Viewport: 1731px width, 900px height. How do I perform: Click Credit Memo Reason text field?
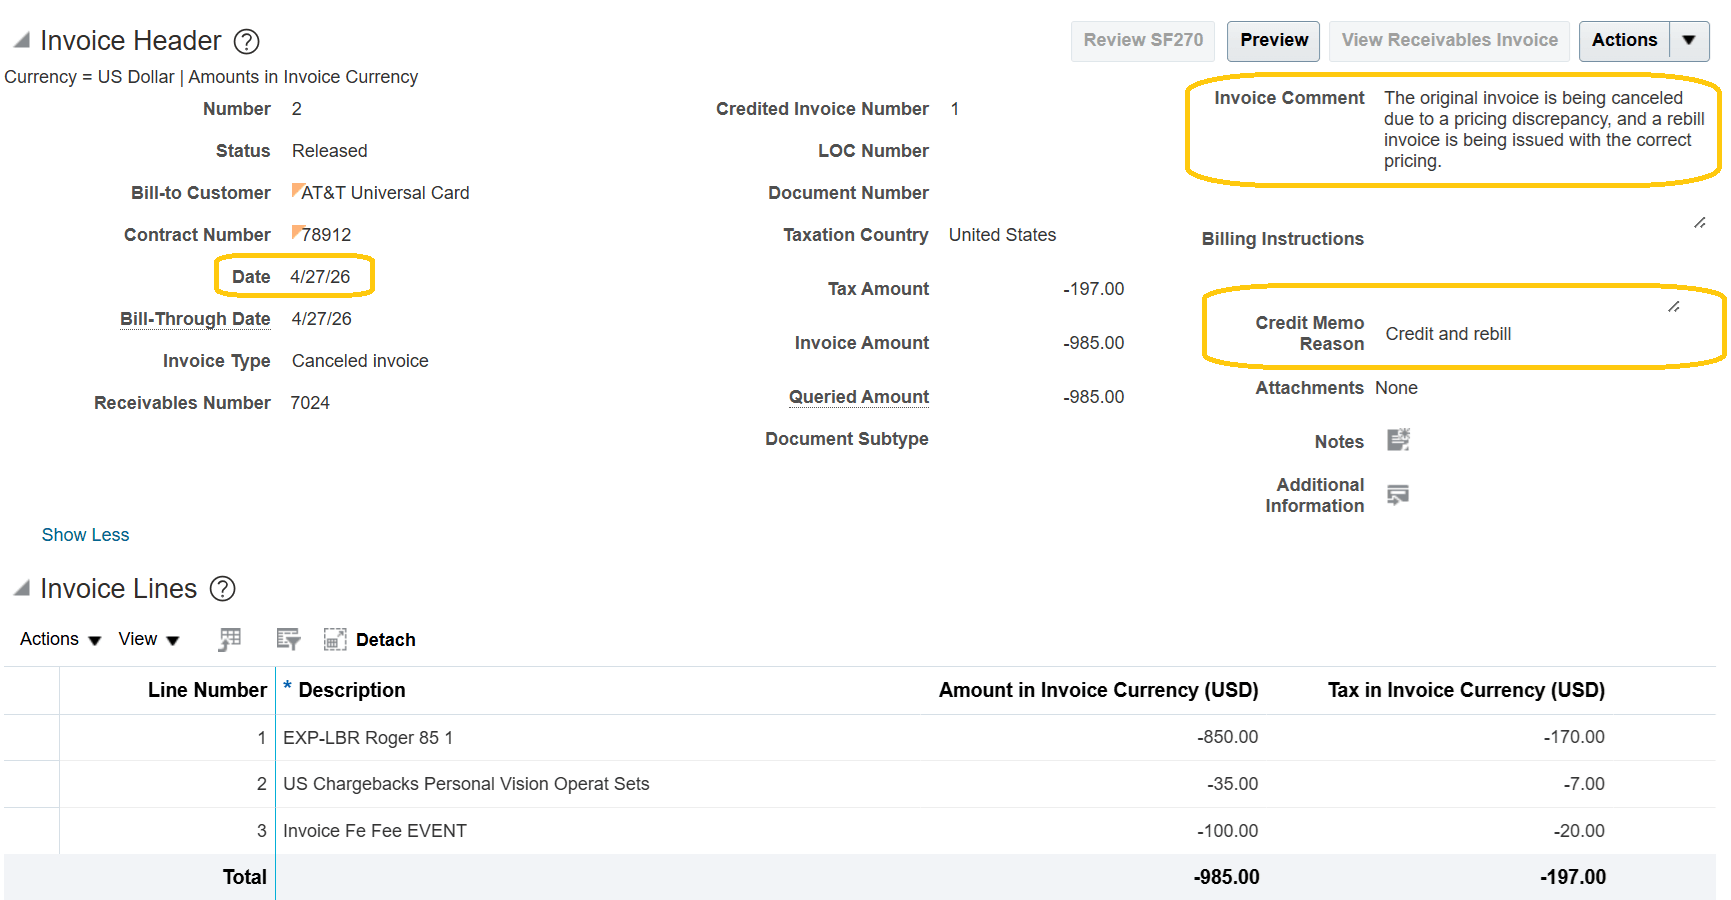1448,334
